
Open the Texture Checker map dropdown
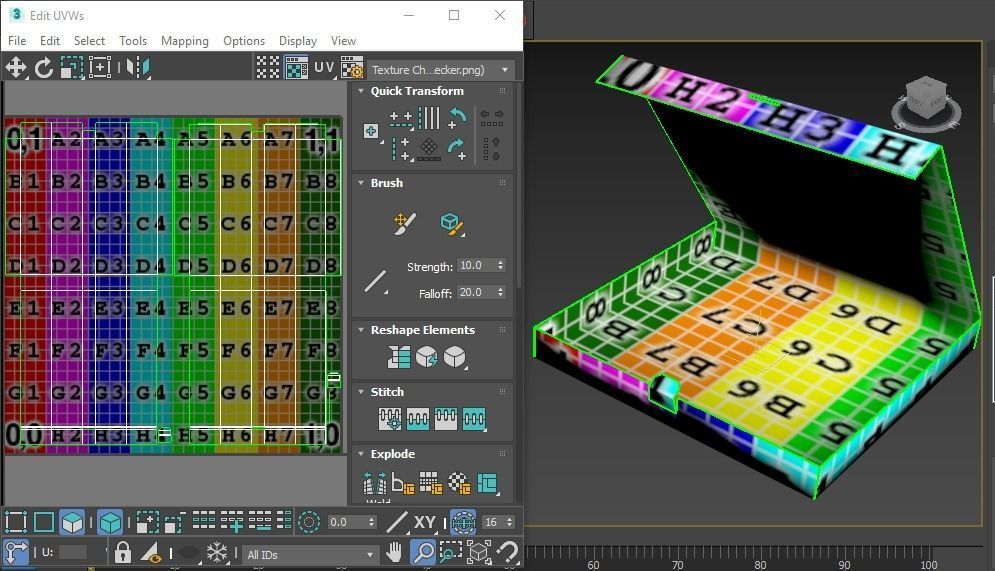coord(440,70)
